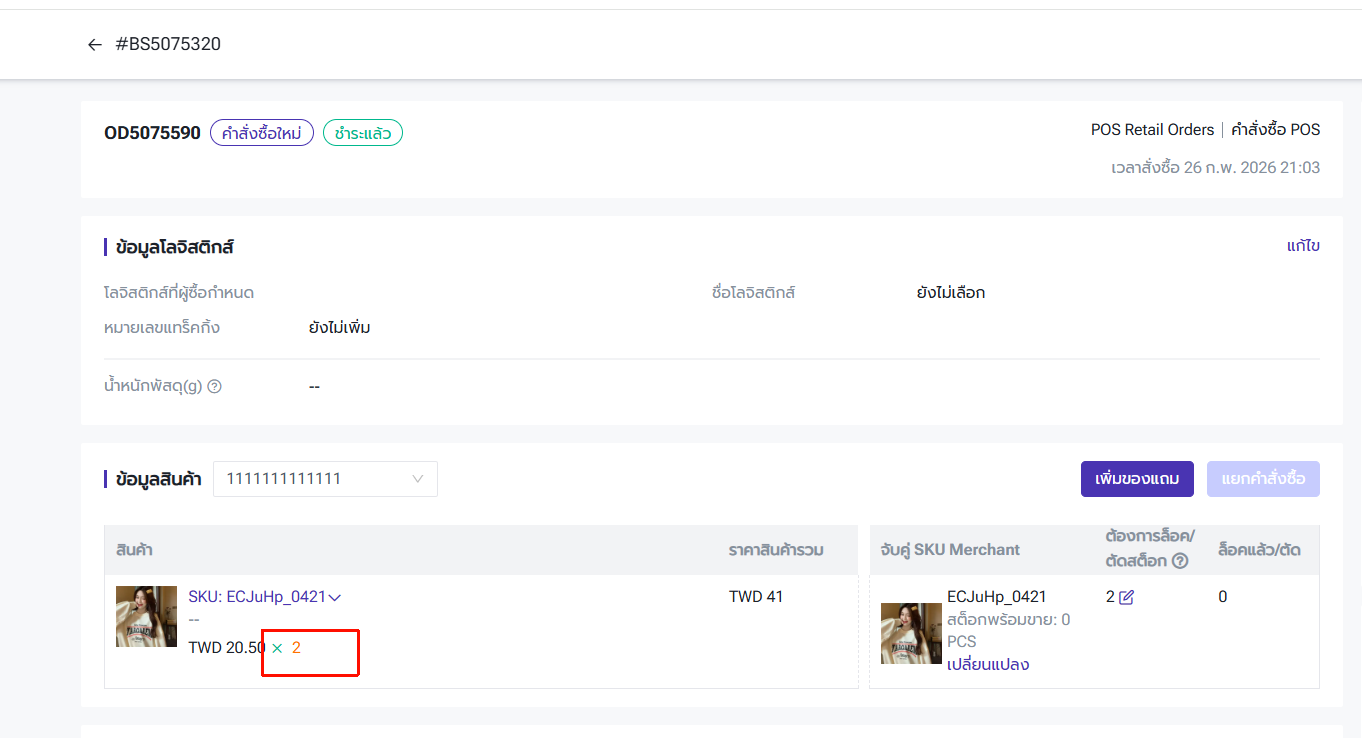Open the Merchant SKU product thumbnail
1362x738 pixels.
[911, 633]
